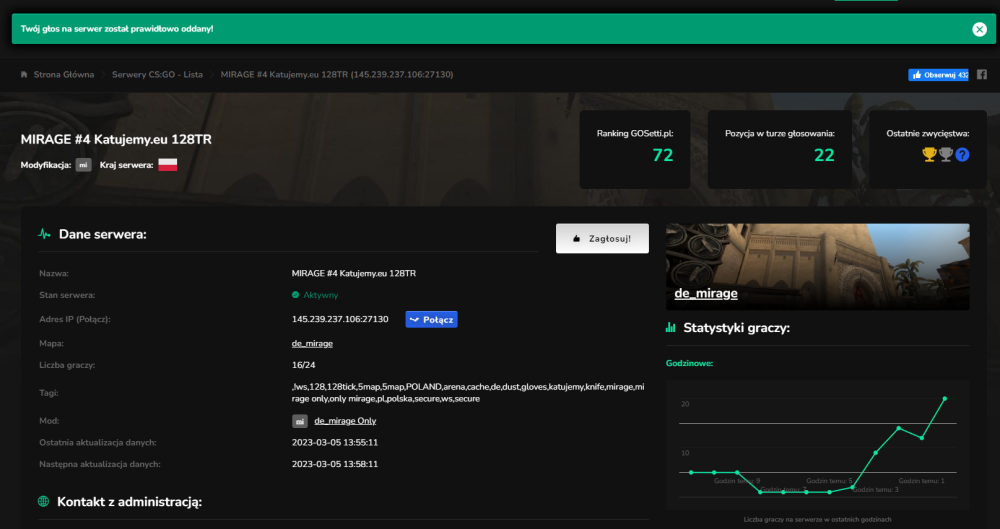Open the de_mirage link in the Mapa row
This screenshot has width=1000, height=529.
312,343
